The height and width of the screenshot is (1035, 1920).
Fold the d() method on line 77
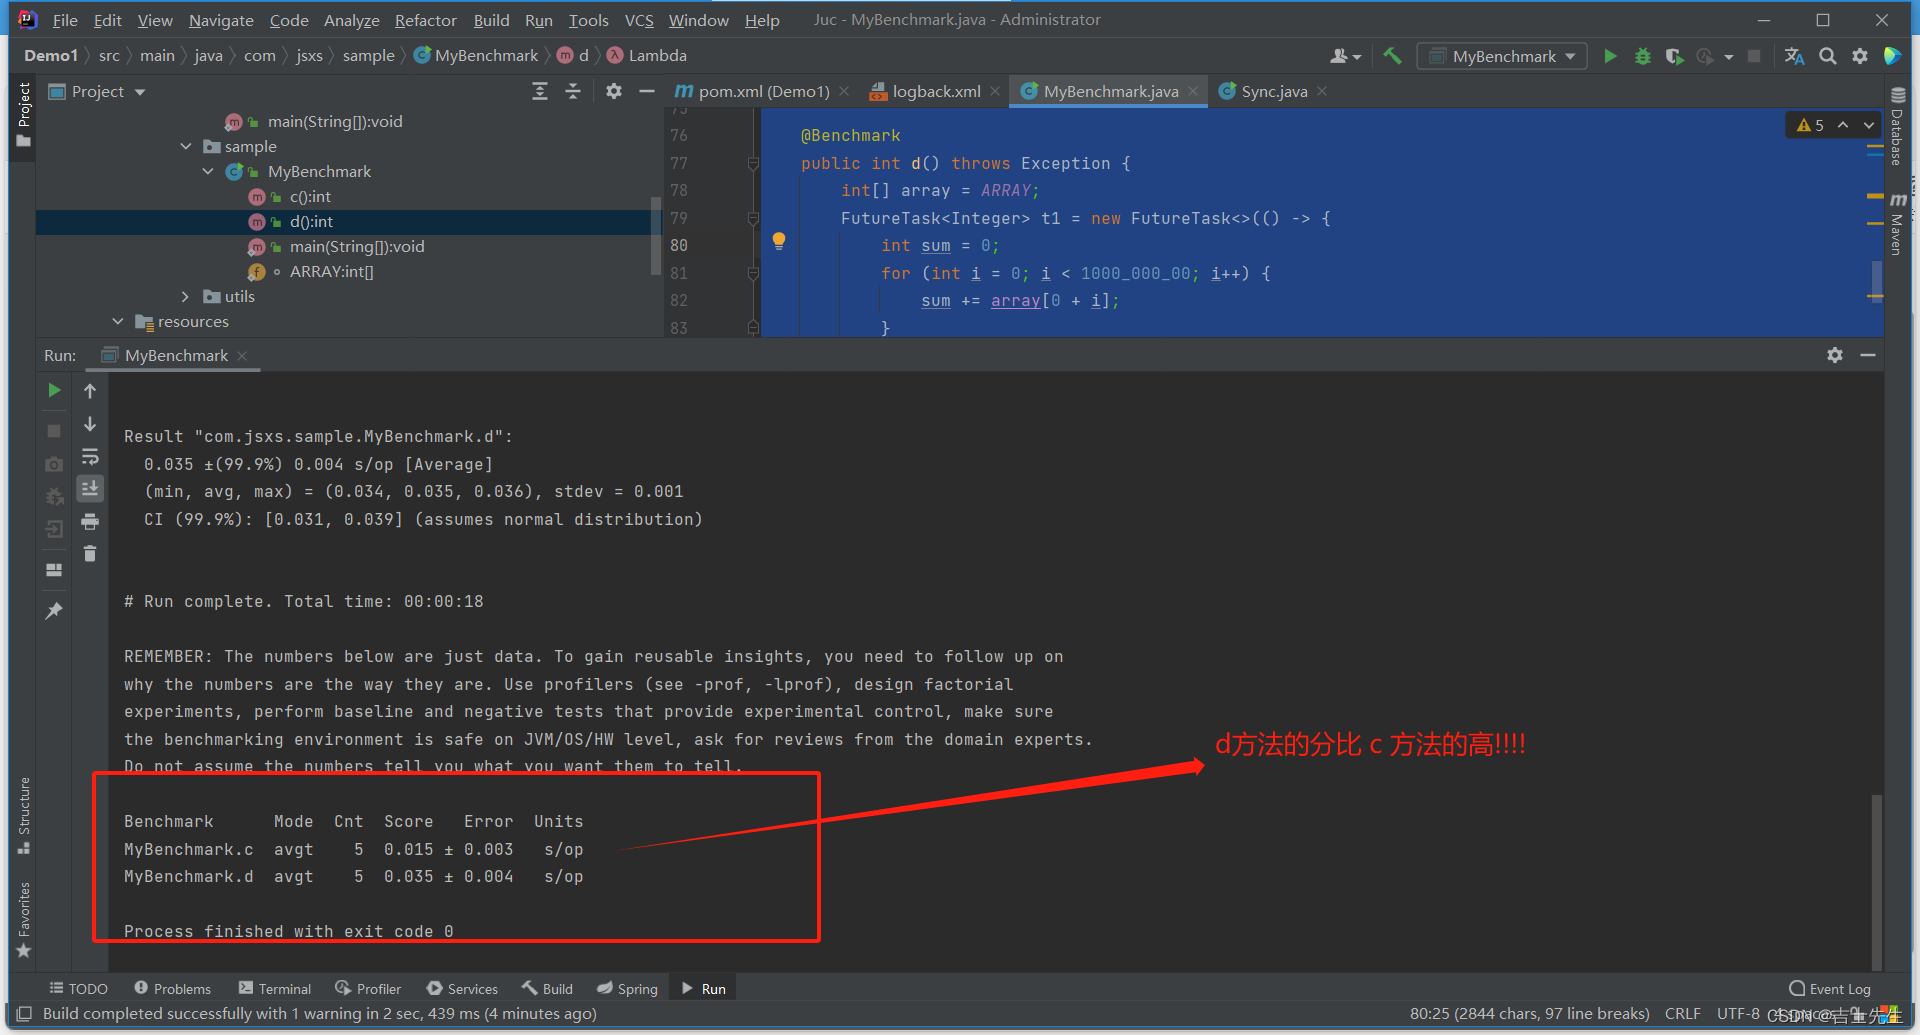click(x=753, y=163)
